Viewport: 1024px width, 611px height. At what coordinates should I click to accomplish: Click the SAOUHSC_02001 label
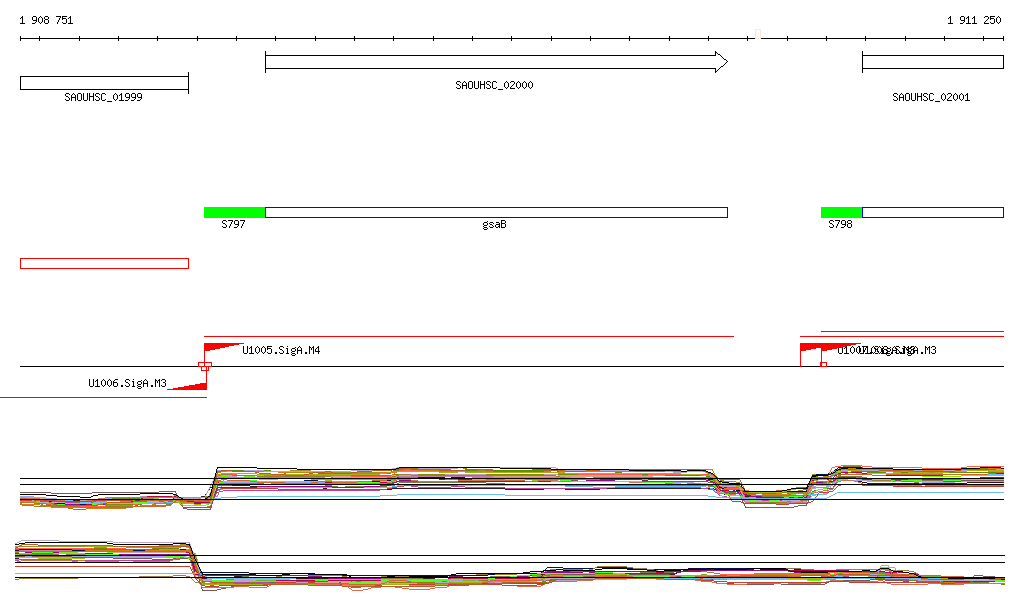[x=931, y=97]
